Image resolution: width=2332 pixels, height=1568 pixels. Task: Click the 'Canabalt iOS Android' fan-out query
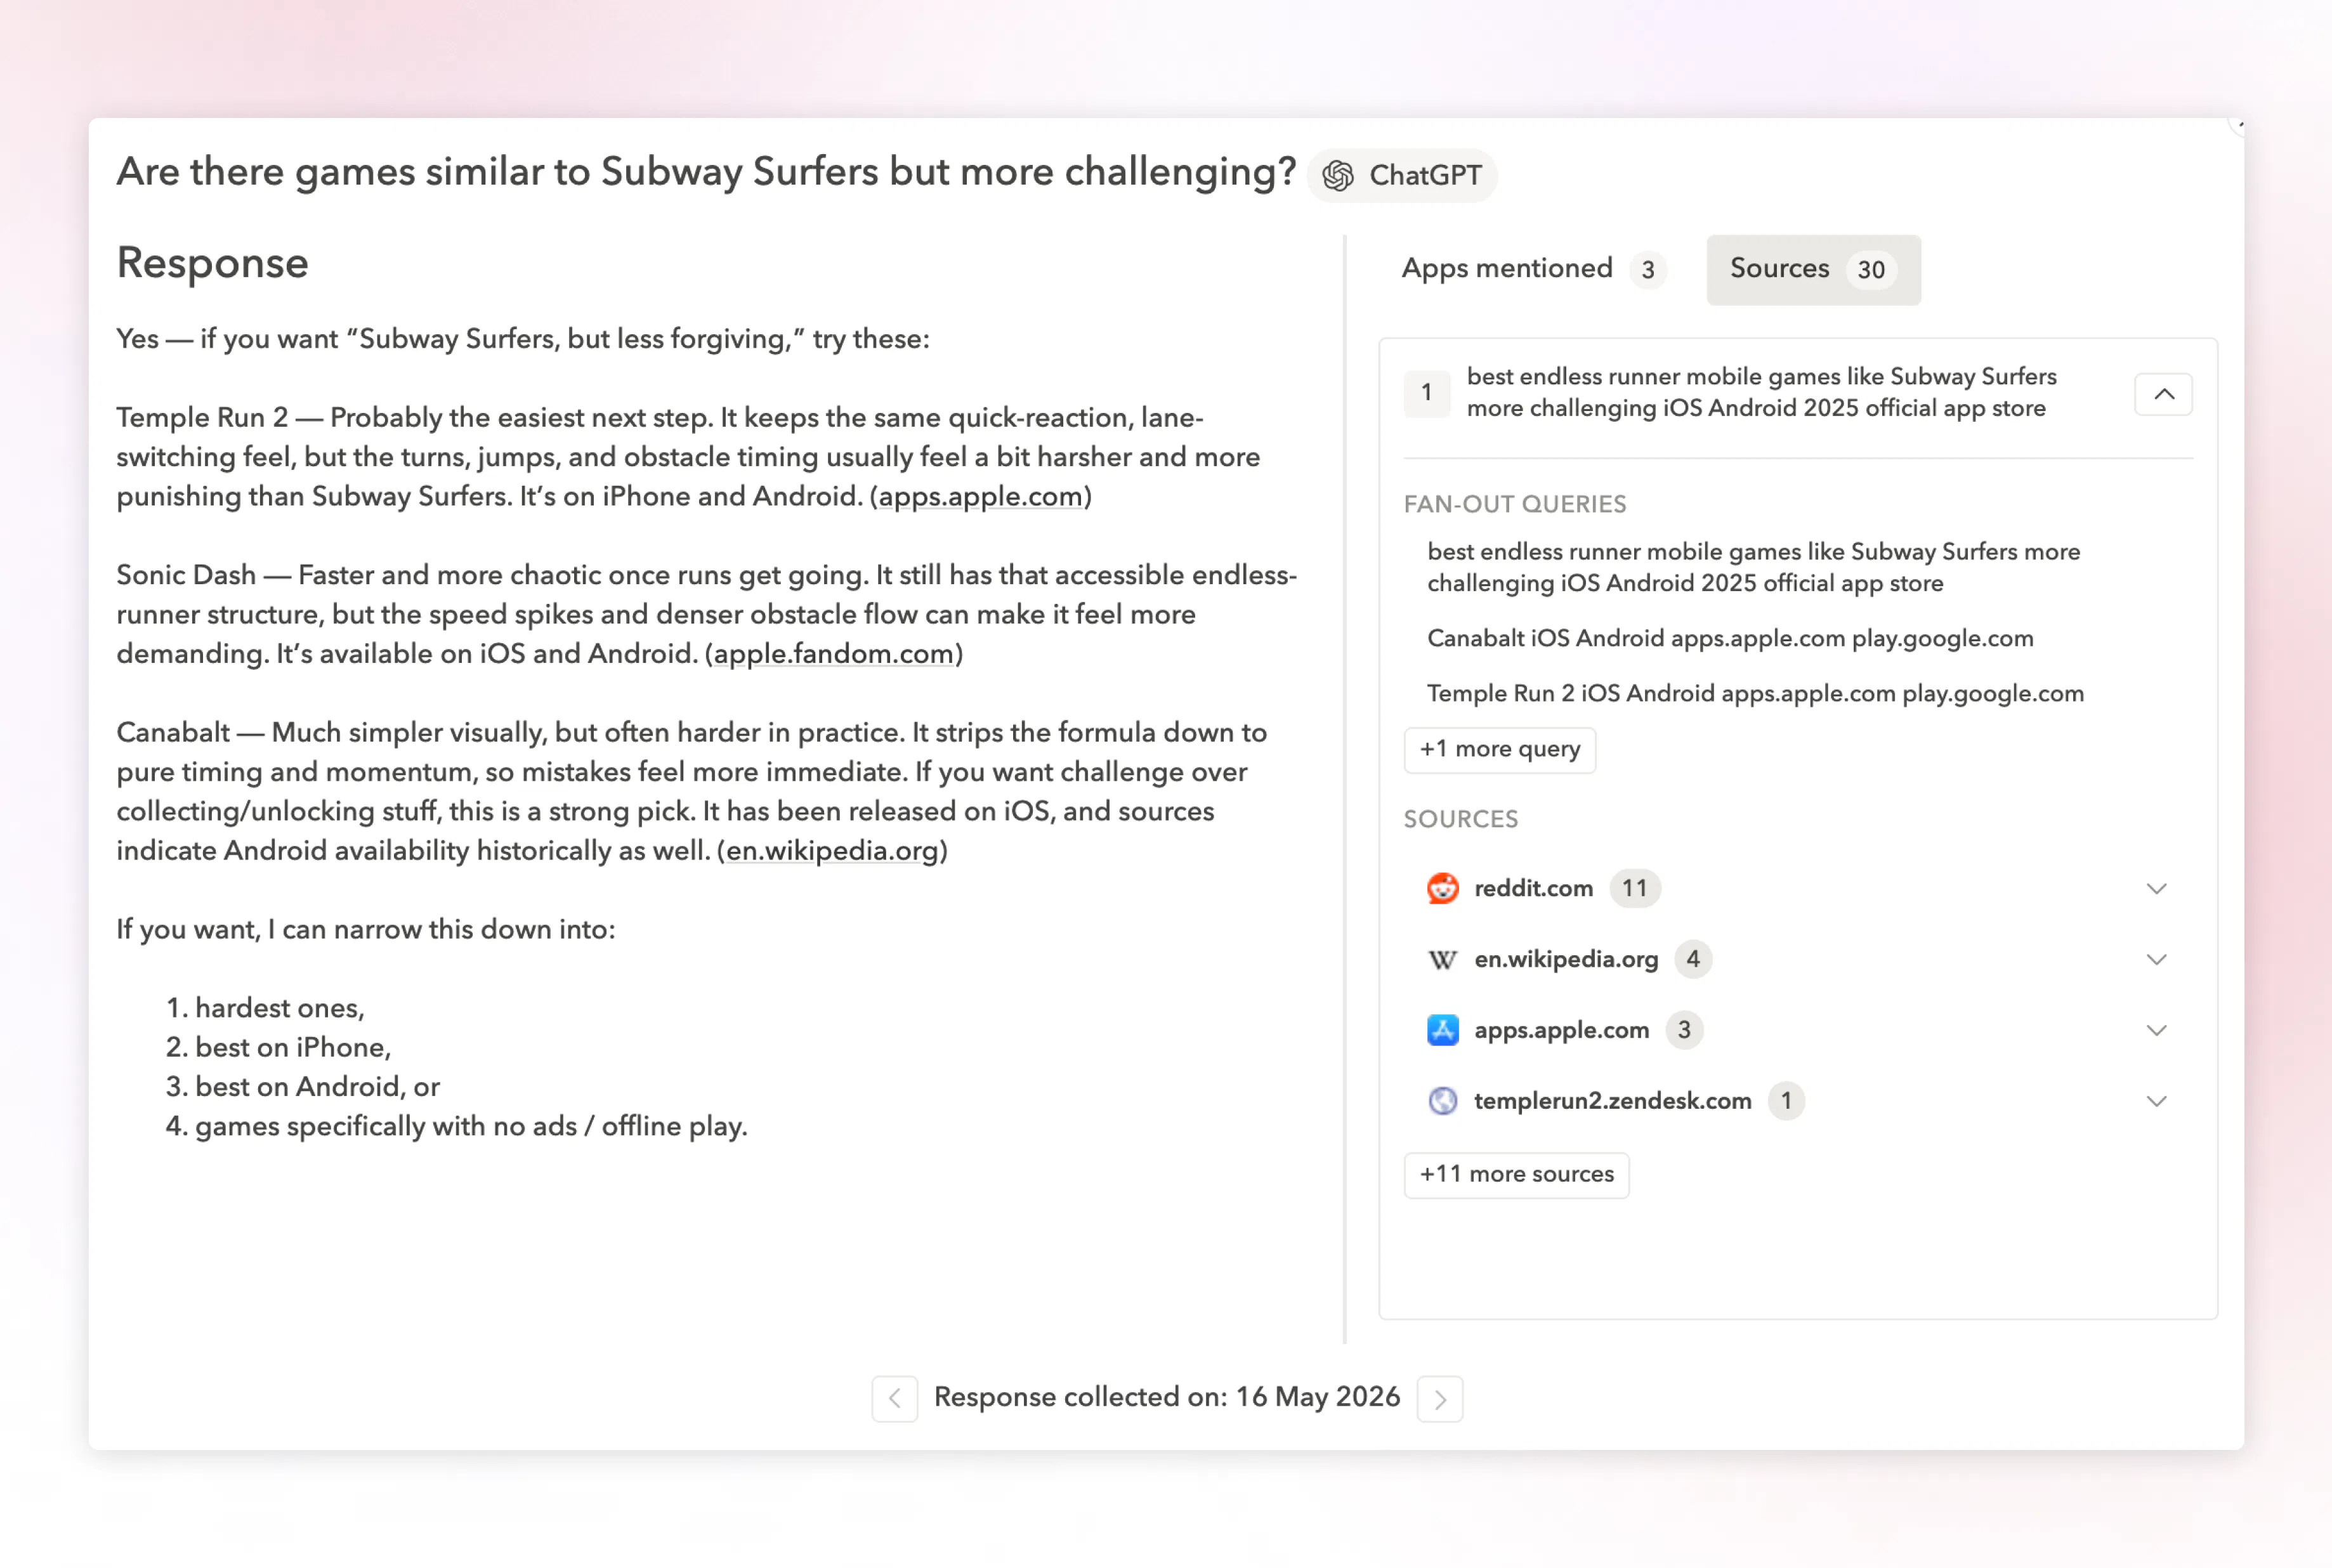1730,638
